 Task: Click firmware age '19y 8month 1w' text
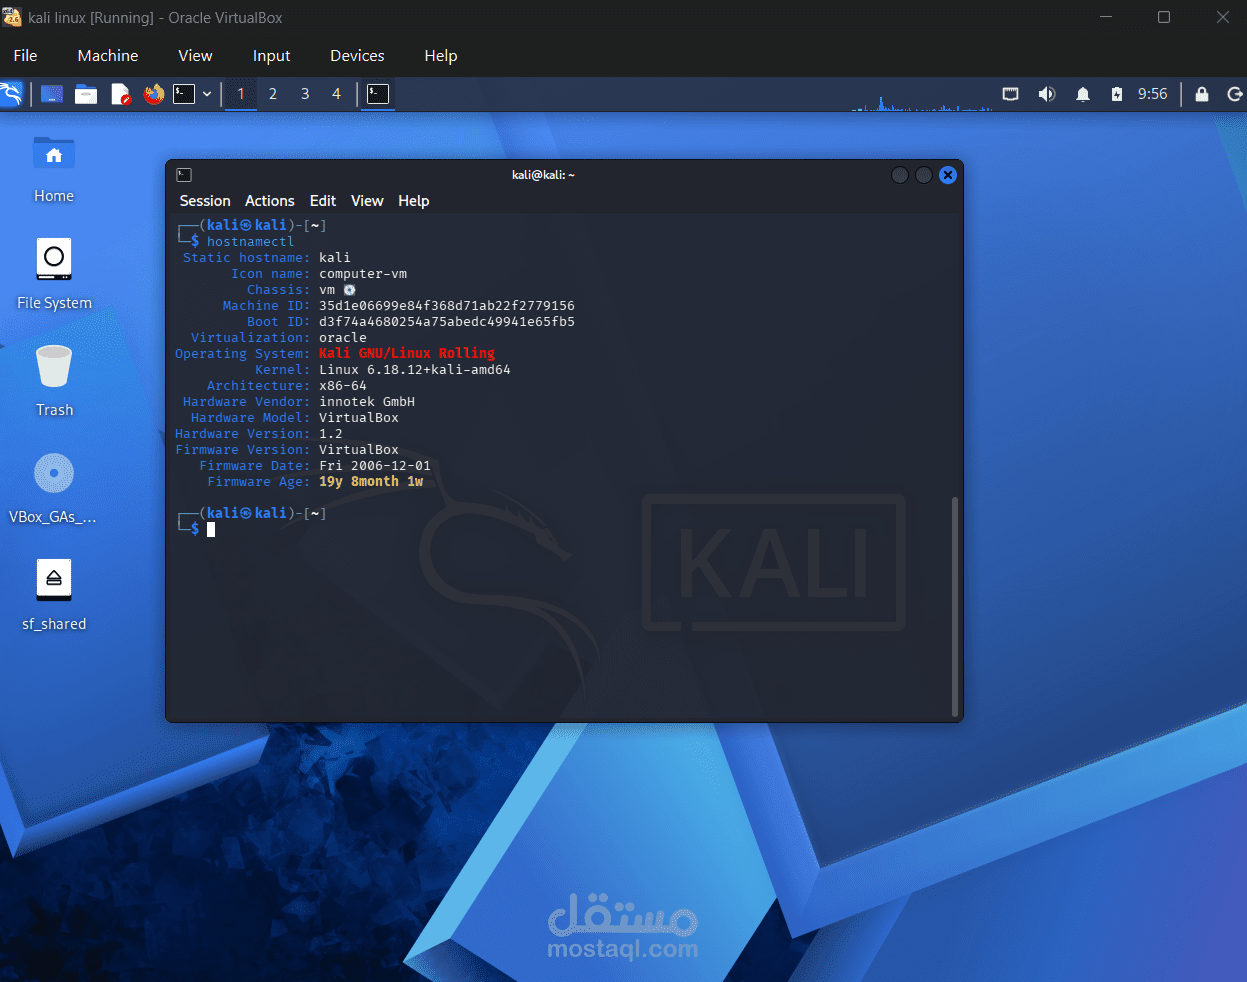click(371, 482)
